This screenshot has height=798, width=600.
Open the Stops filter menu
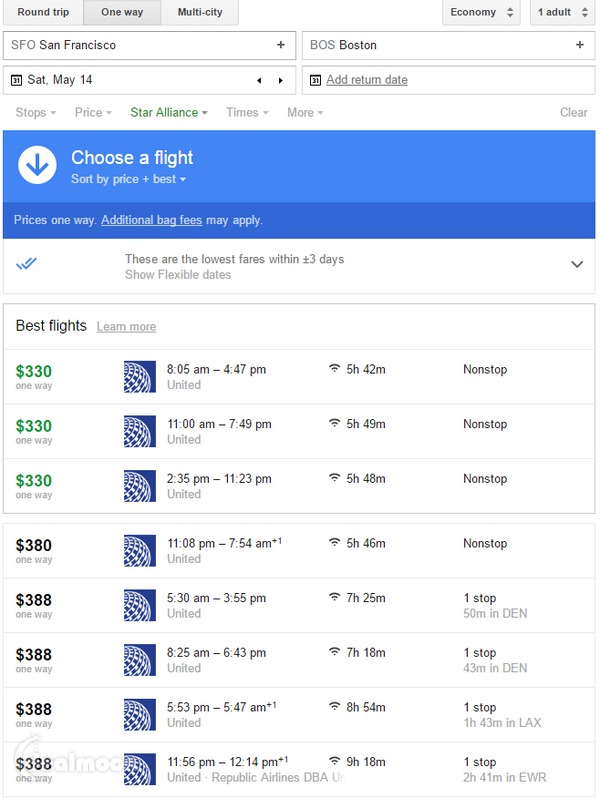click(x=35, y=113)
